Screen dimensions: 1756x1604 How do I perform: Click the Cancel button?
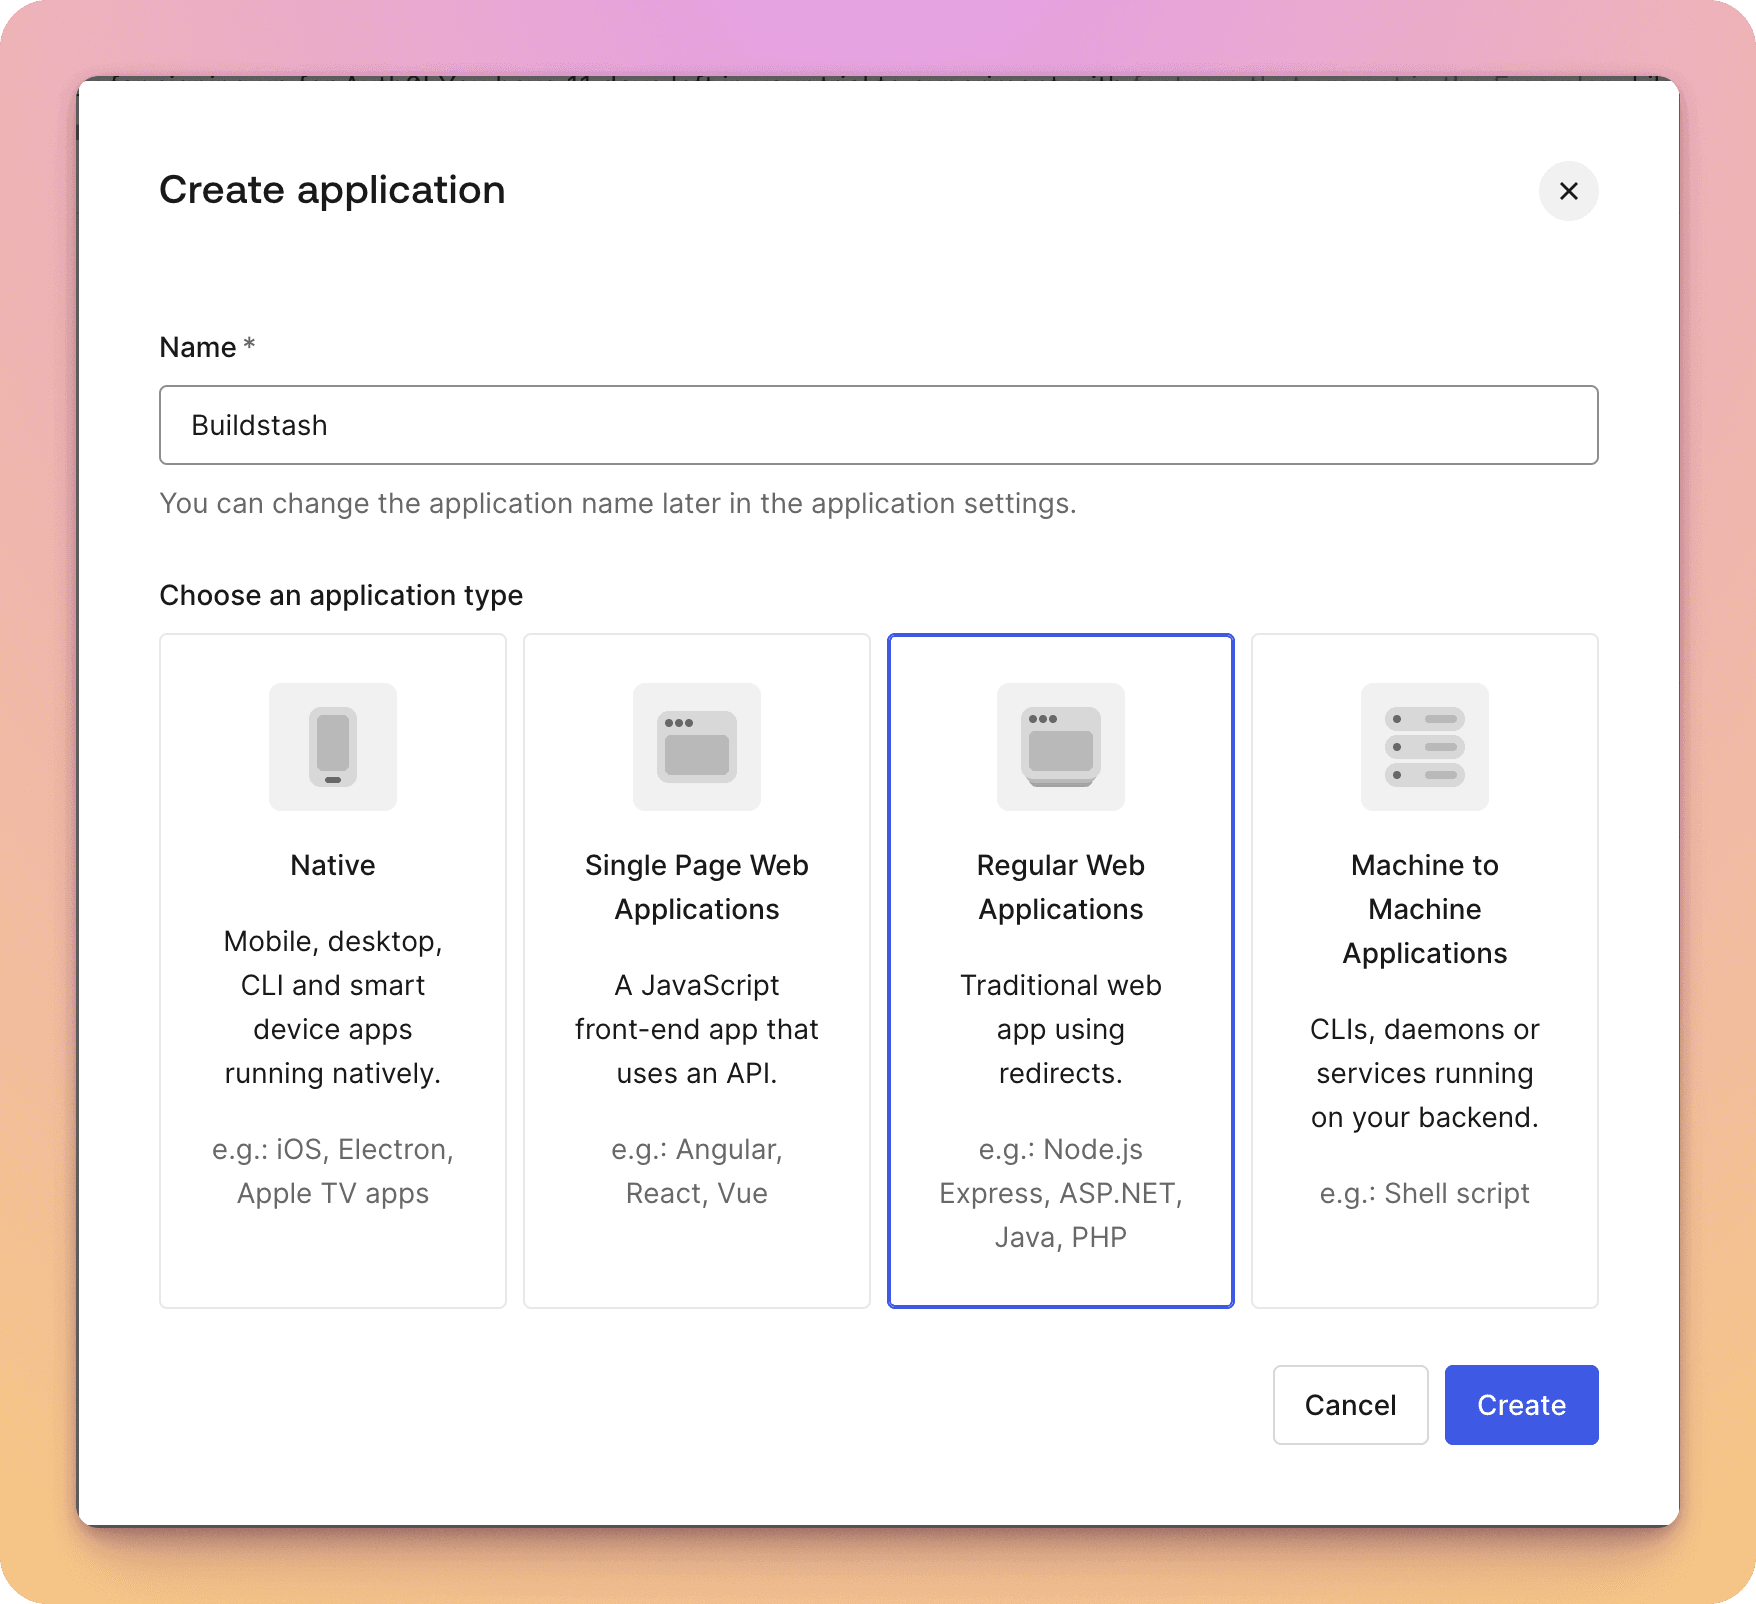tap(1350, 1405)
